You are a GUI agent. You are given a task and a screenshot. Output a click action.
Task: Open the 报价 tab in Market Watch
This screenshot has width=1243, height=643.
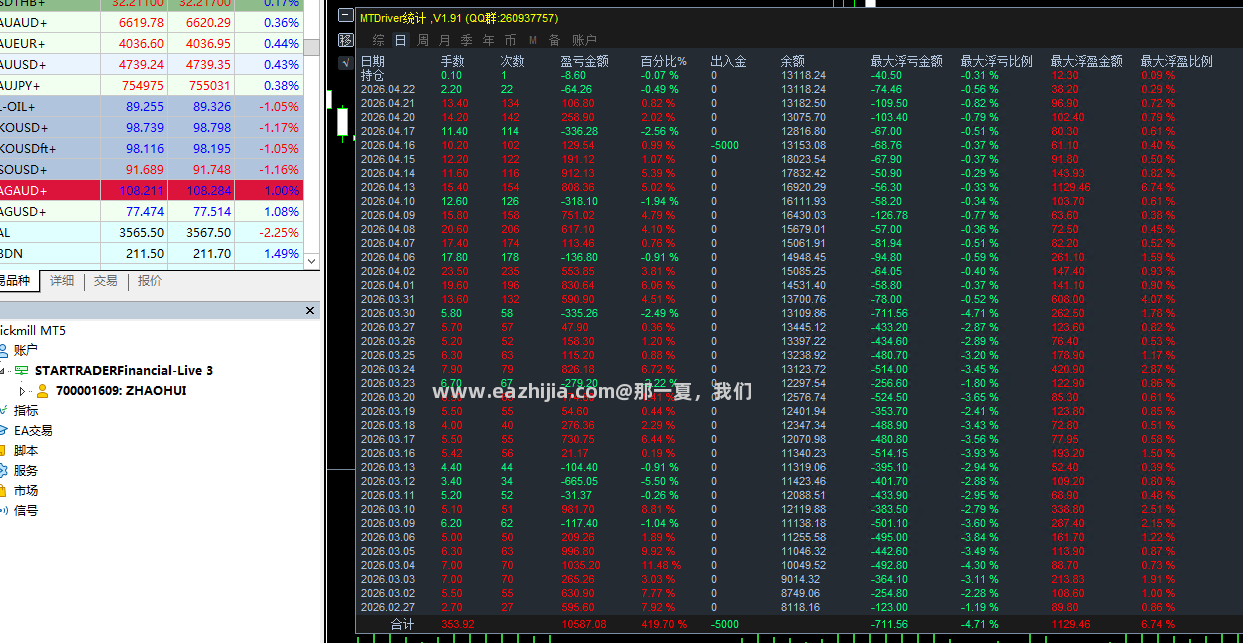(x=150, y=281)
